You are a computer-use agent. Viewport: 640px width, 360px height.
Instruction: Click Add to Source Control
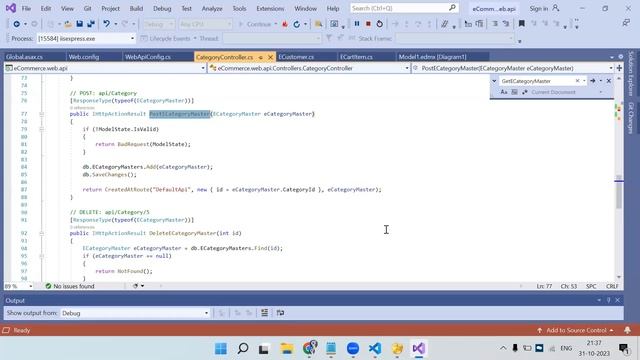tap(576, 330)
